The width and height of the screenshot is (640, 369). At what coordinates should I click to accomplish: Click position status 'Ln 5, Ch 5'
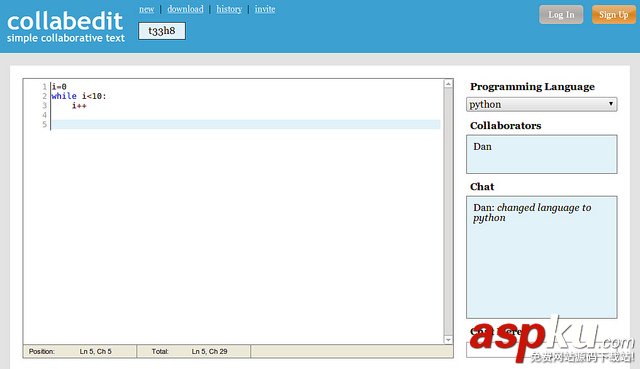point(96,351)
